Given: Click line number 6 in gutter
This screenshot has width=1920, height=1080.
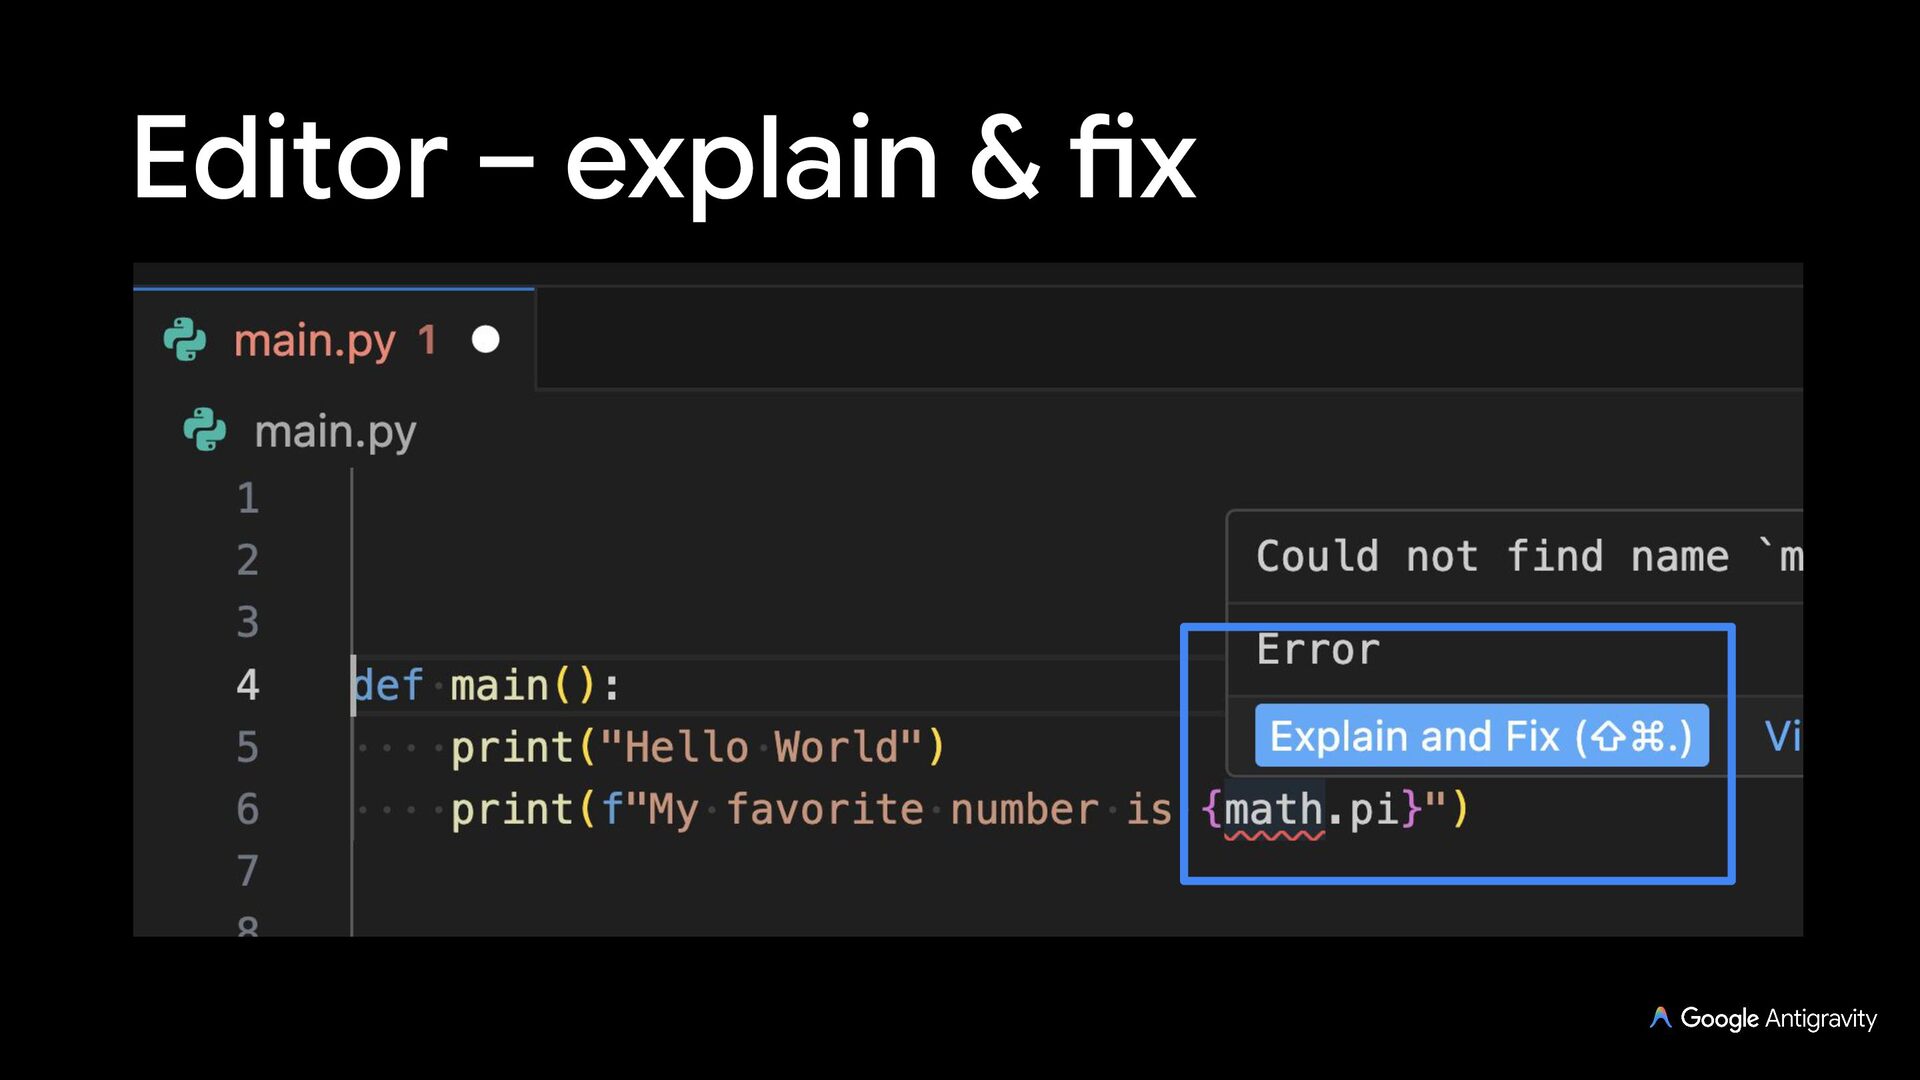Looking at the screenshot, I should pos(247,809).
